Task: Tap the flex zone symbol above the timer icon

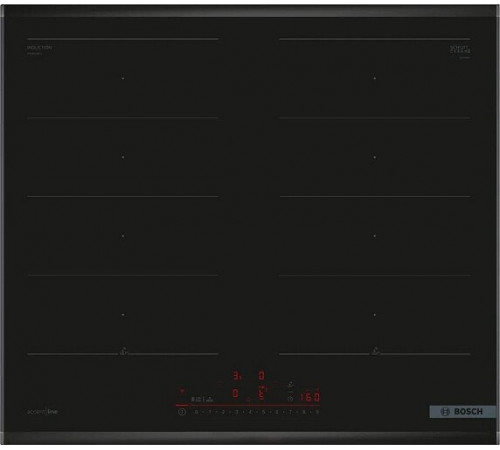Action: 290,384
